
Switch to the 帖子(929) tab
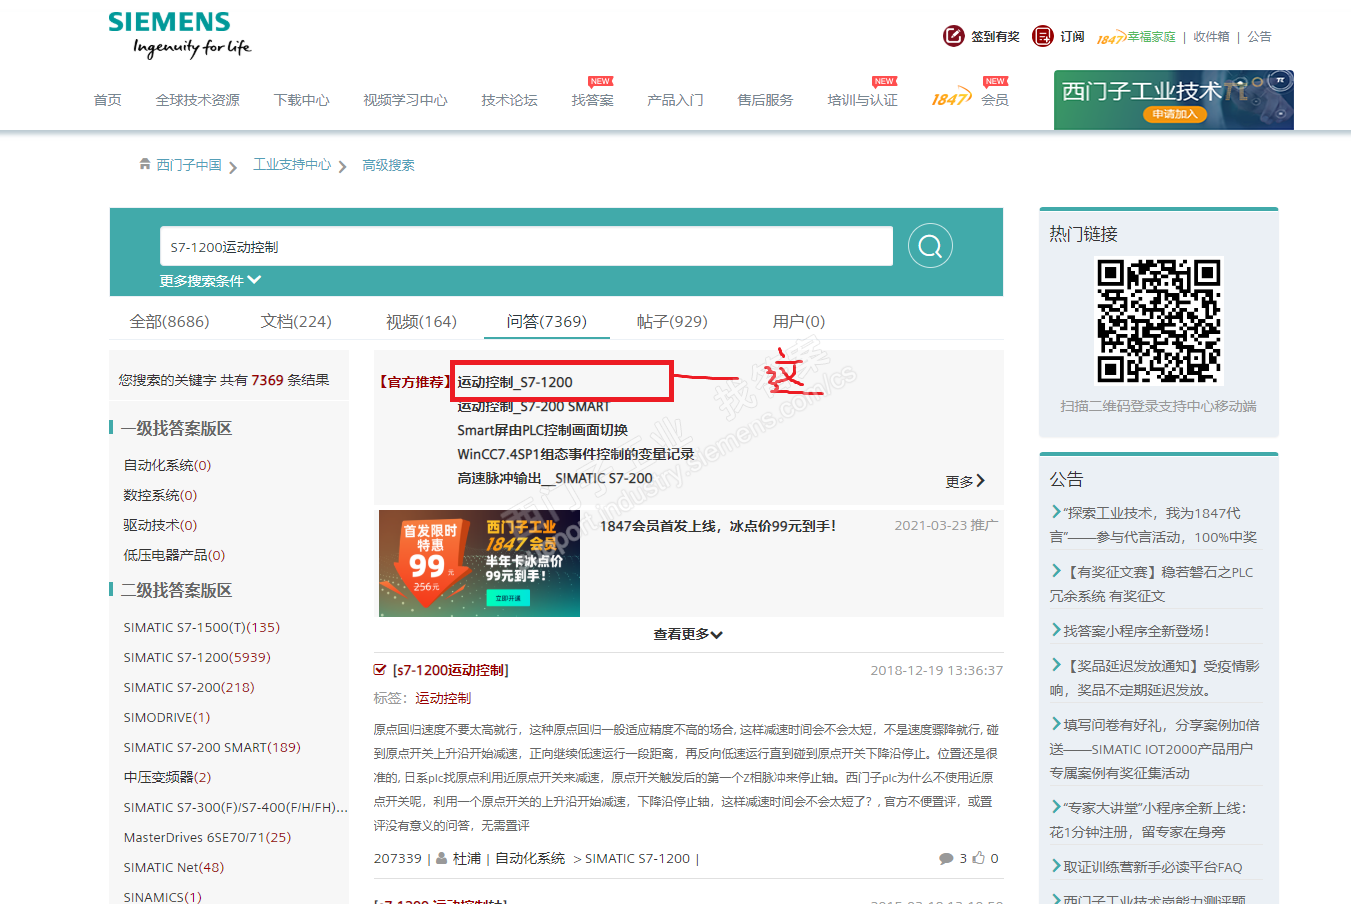pyautogui.click(x=672, y=321)
